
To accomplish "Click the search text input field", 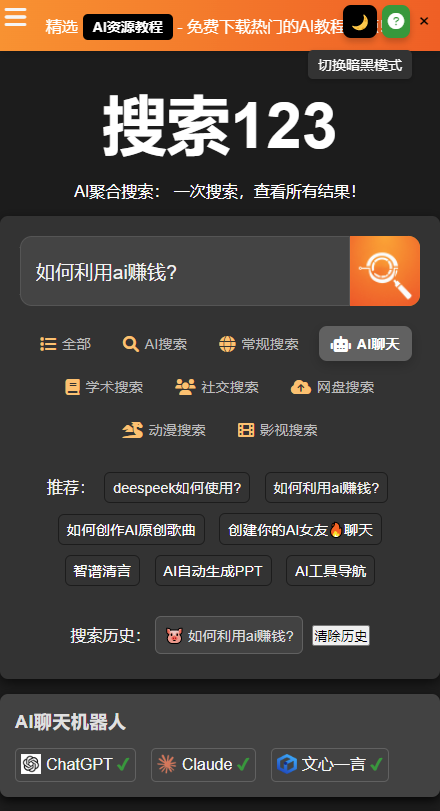I will coord(185,271).
